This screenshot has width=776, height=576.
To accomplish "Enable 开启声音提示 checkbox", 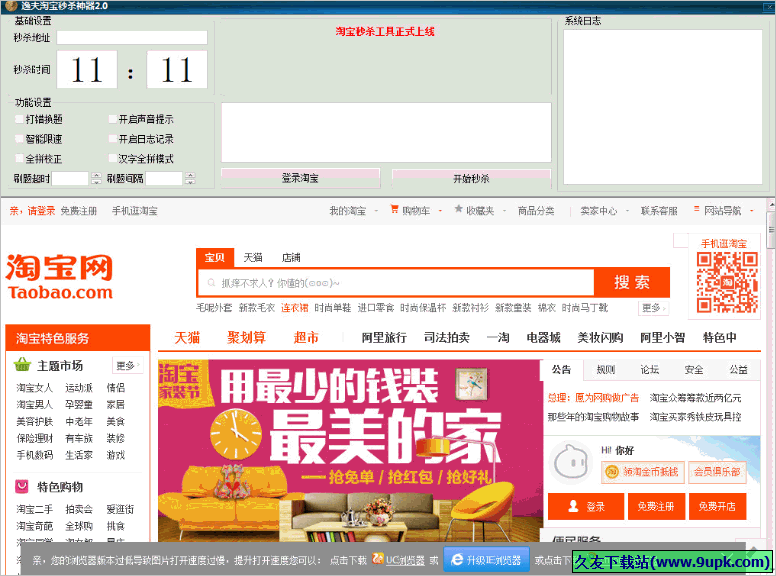I will [x=112, y=119].
